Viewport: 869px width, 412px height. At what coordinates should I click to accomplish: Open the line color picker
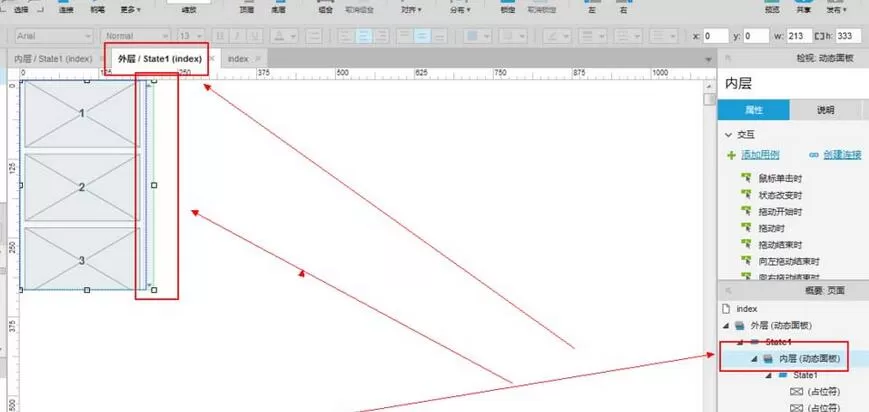point(557,36)
